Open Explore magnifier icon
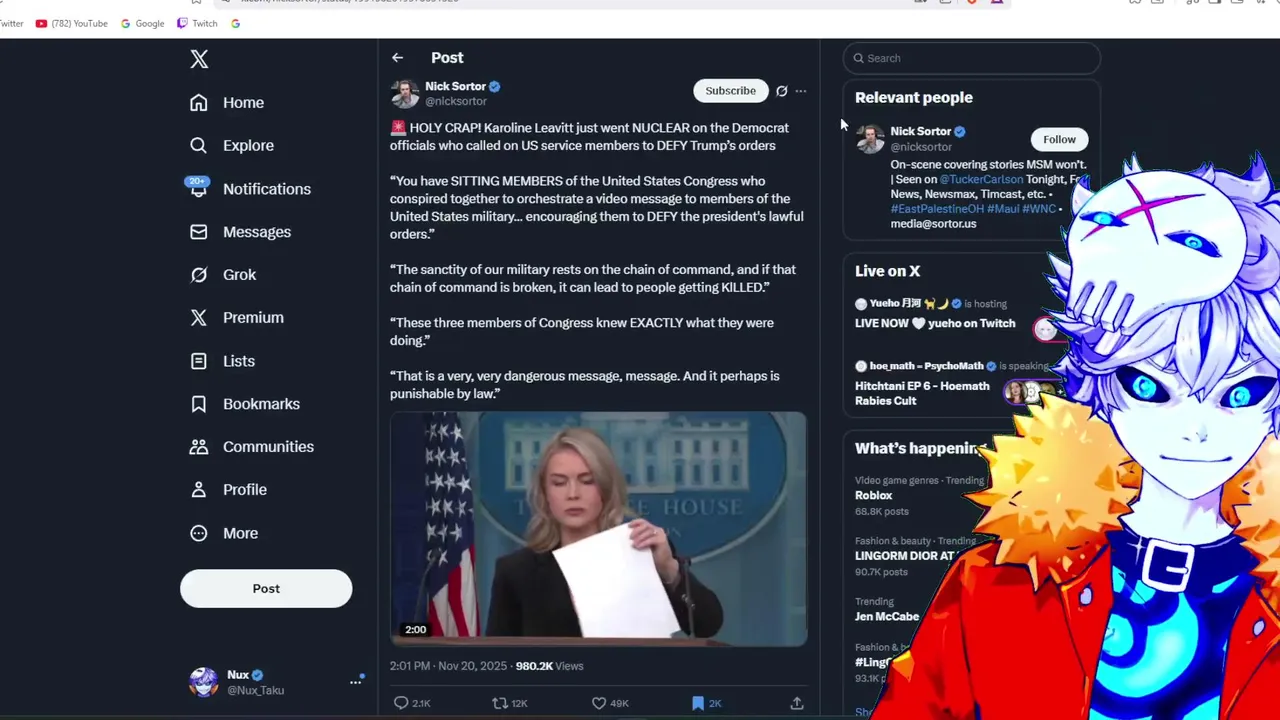The image size is (1280, 720). point(199,146)
